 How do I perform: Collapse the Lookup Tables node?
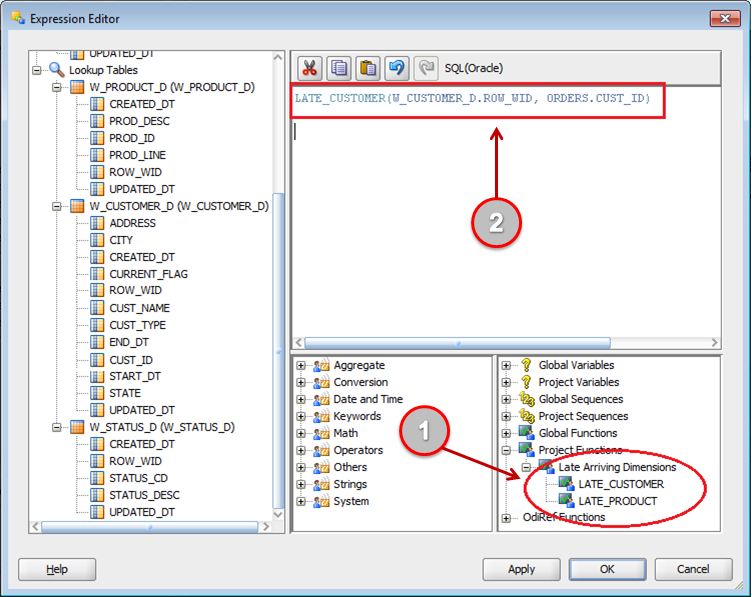click(37, 70)
